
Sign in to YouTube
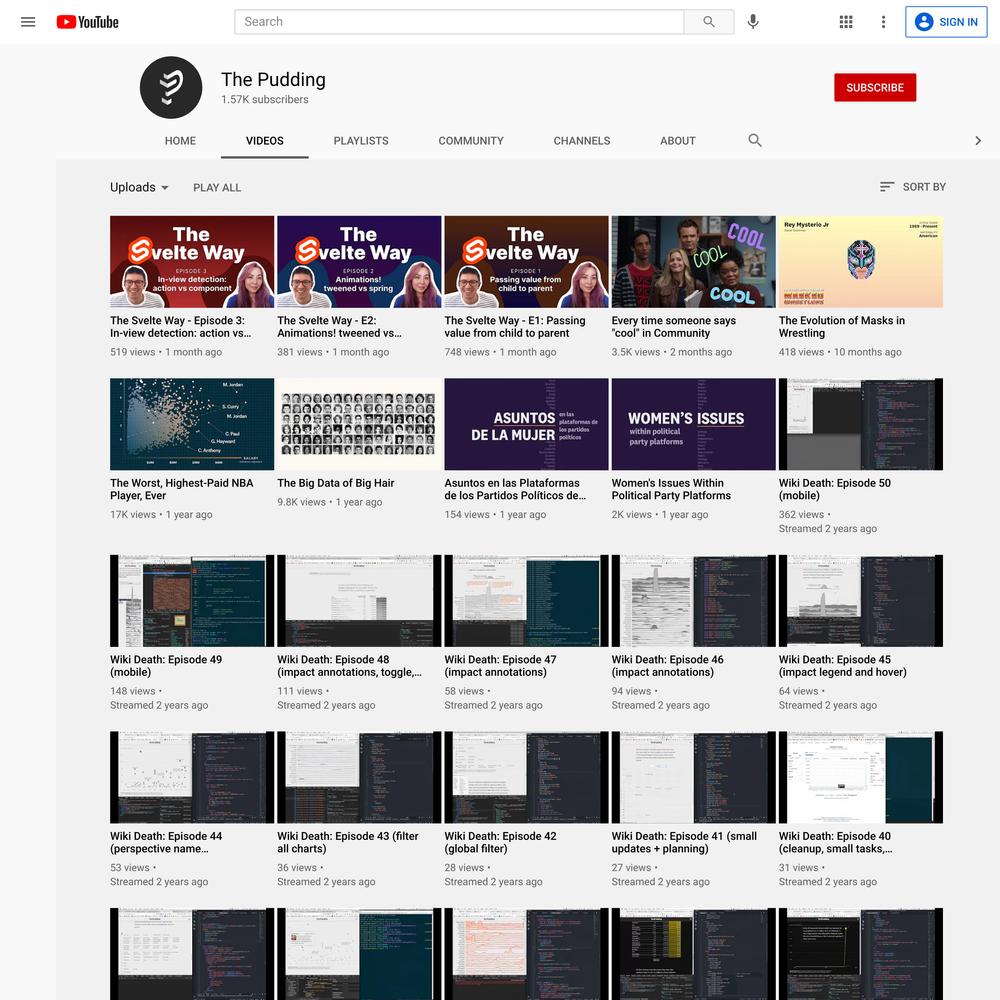click(946, 22)
